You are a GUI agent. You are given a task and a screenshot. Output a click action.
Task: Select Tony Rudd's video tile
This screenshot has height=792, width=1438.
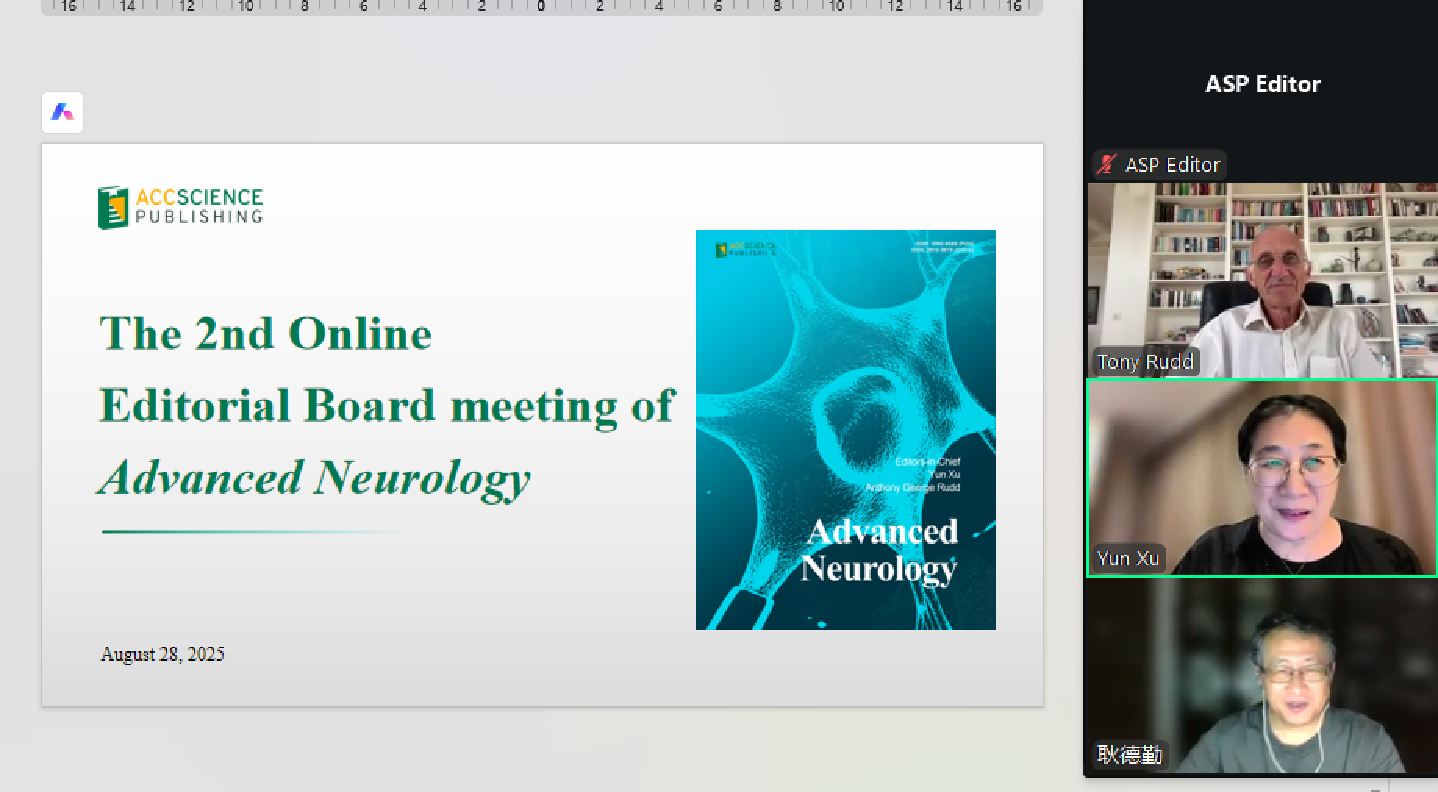pos(1263,280)
